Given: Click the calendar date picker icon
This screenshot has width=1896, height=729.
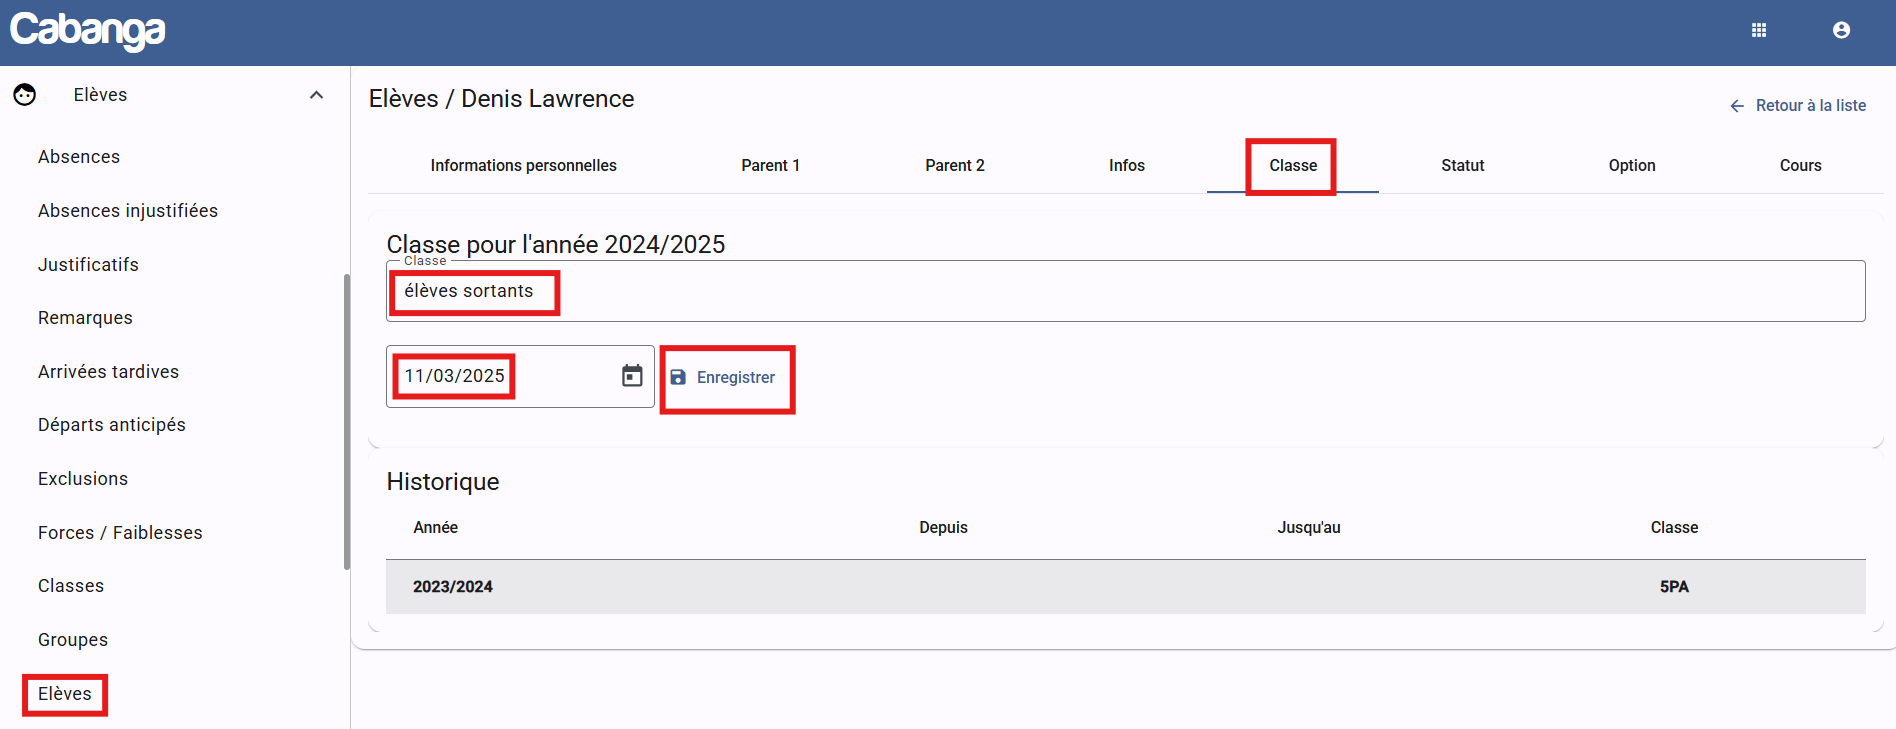Looking at the screenshot, I should pos(632,376).
